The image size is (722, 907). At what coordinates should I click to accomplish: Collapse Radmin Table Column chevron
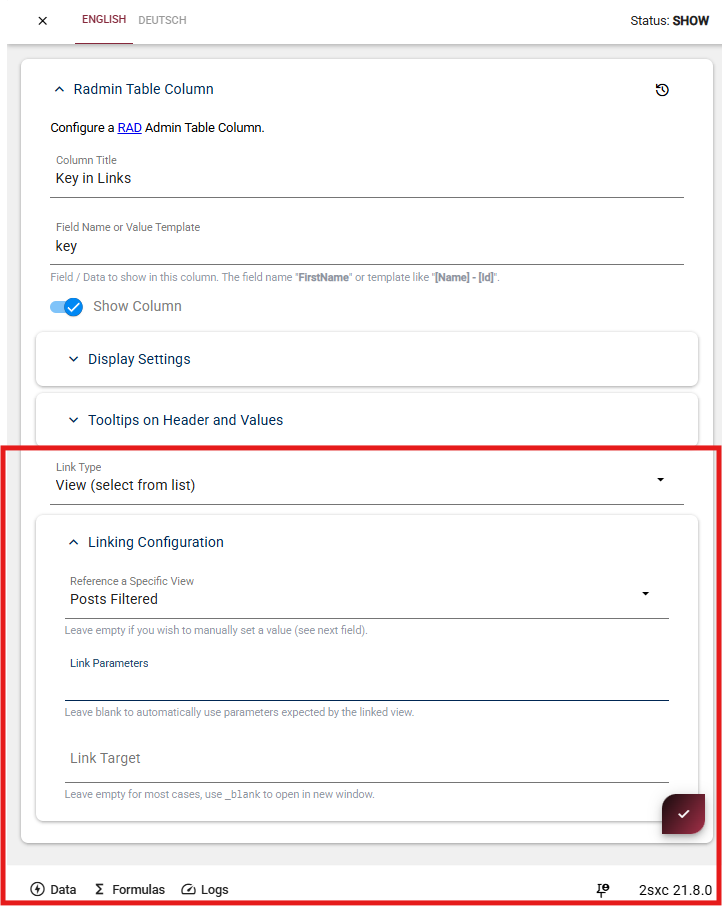click(x=59, y=89)
